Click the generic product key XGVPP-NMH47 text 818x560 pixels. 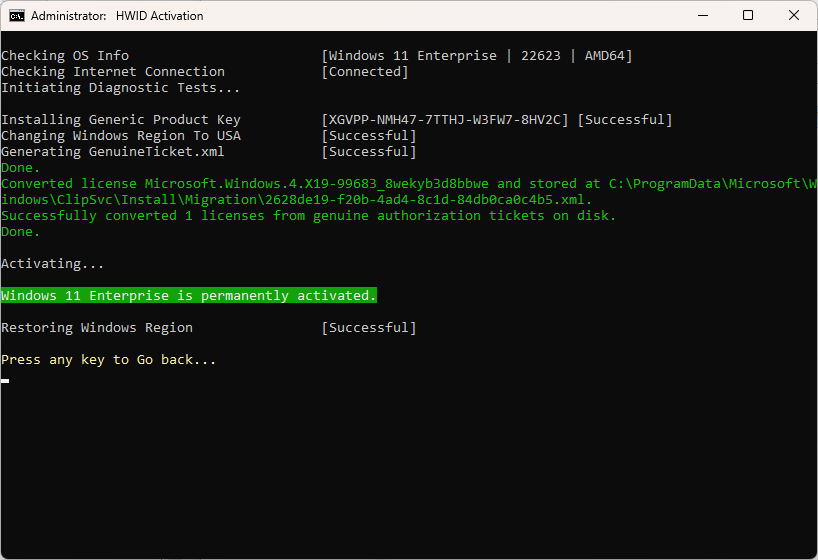445,120
